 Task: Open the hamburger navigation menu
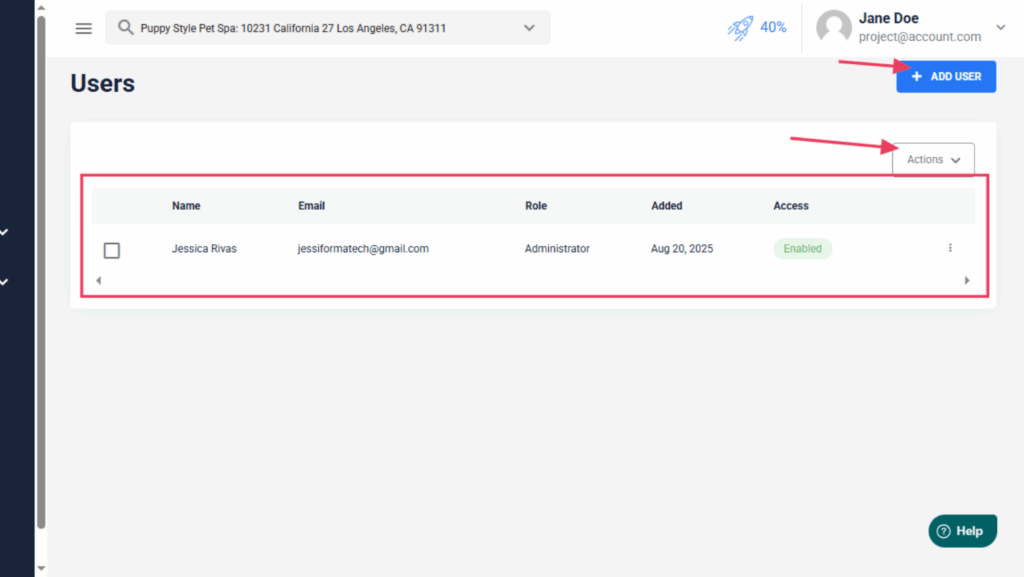tap(84, 28)
